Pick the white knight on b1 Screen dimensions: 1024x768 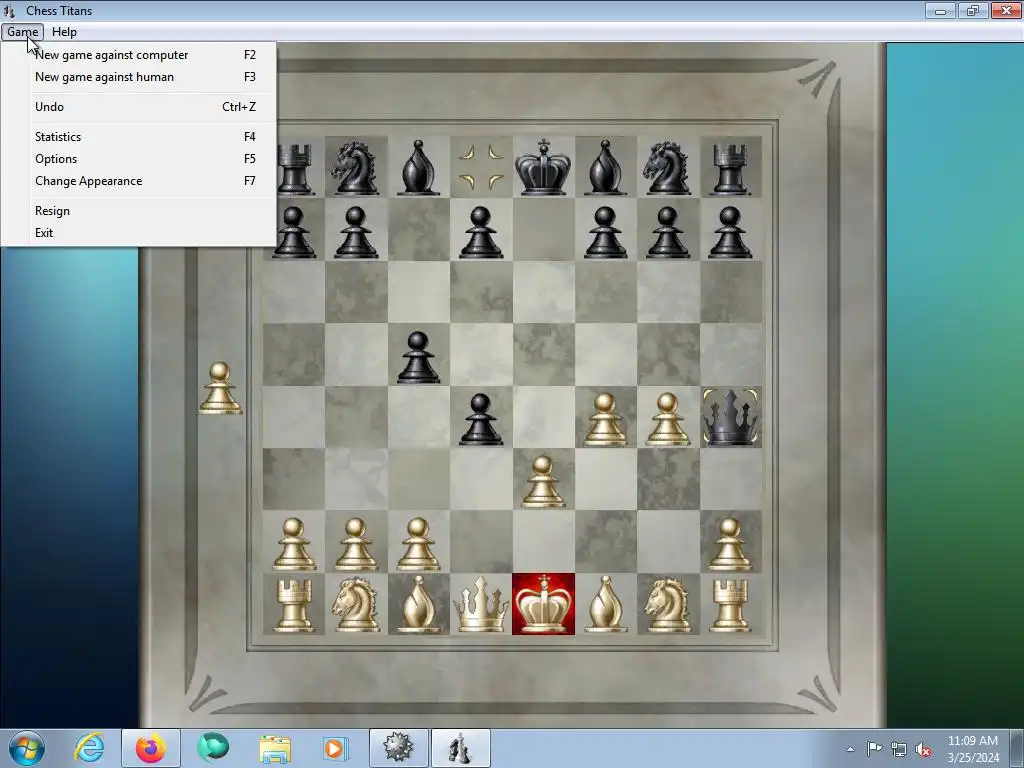click(x=356, y=605)
